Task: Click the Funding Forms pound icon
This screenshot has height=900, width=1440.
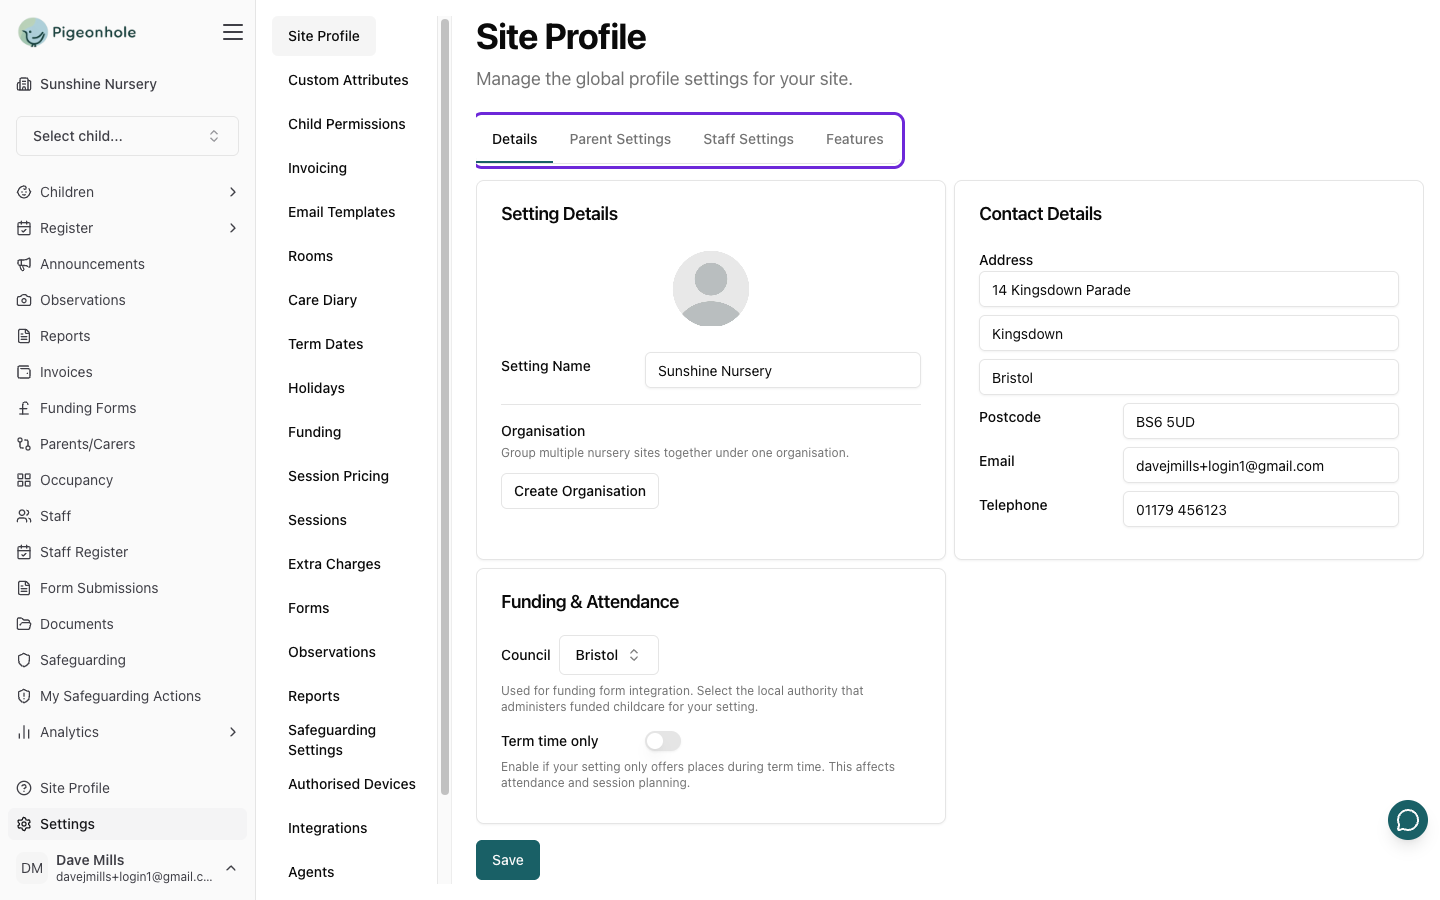Action: (24, 408)
